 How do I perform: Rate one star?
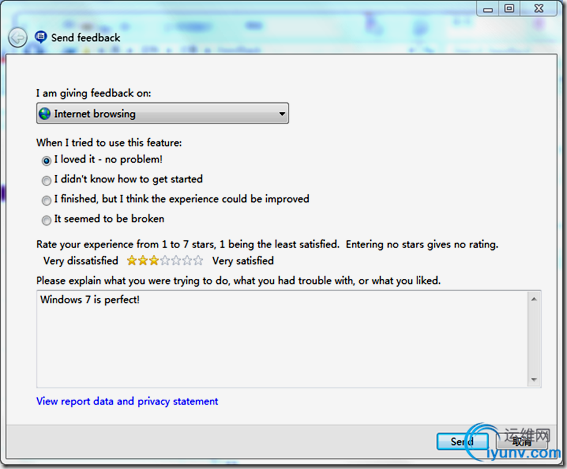click(x=132, y=261)
